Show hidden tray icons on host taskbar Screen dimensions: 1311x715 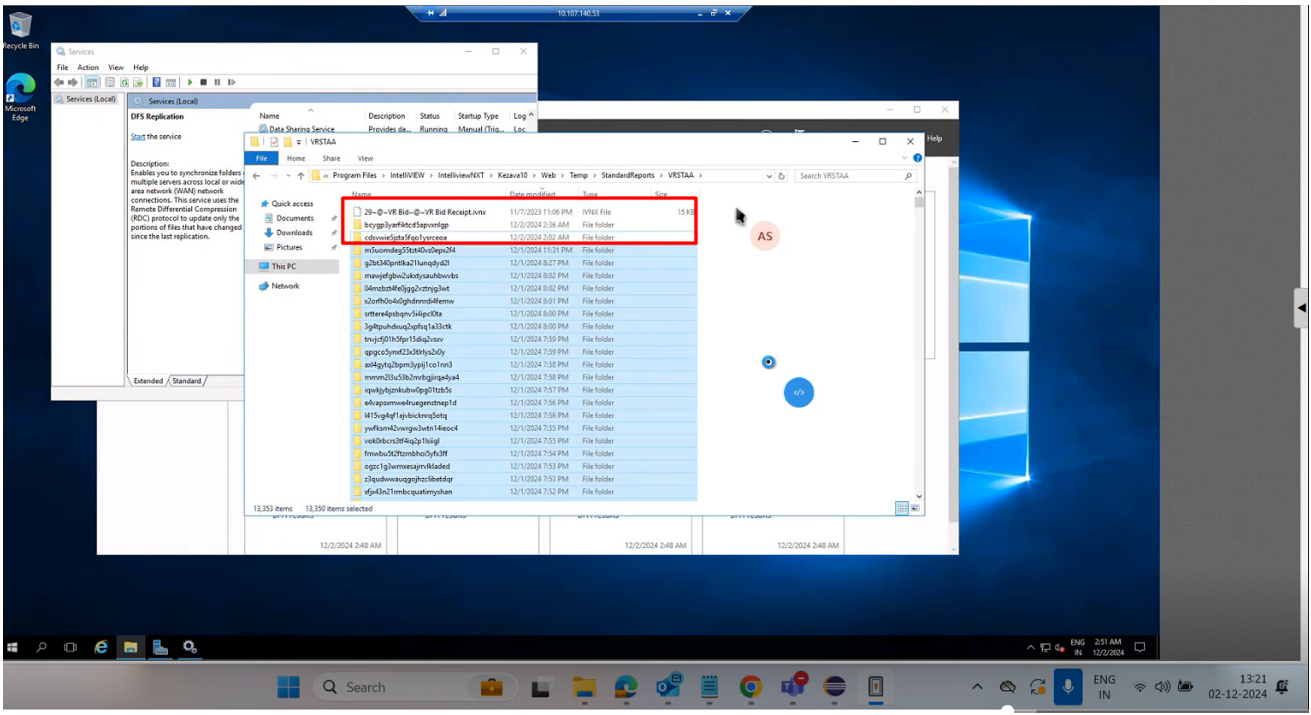point(978,687)
